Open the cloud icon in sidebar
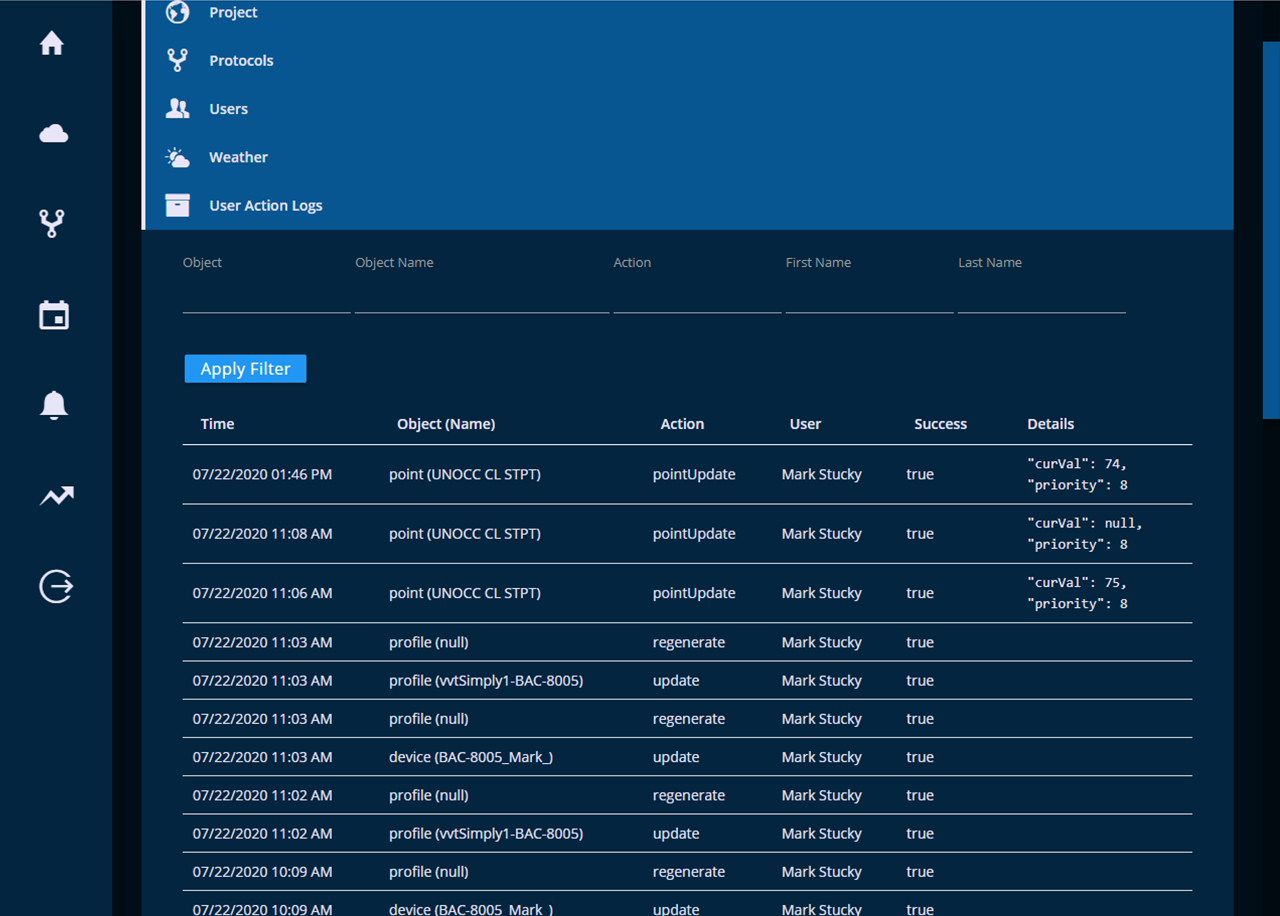The height and width of the screenshot is (916, 1280). (53, 133)
